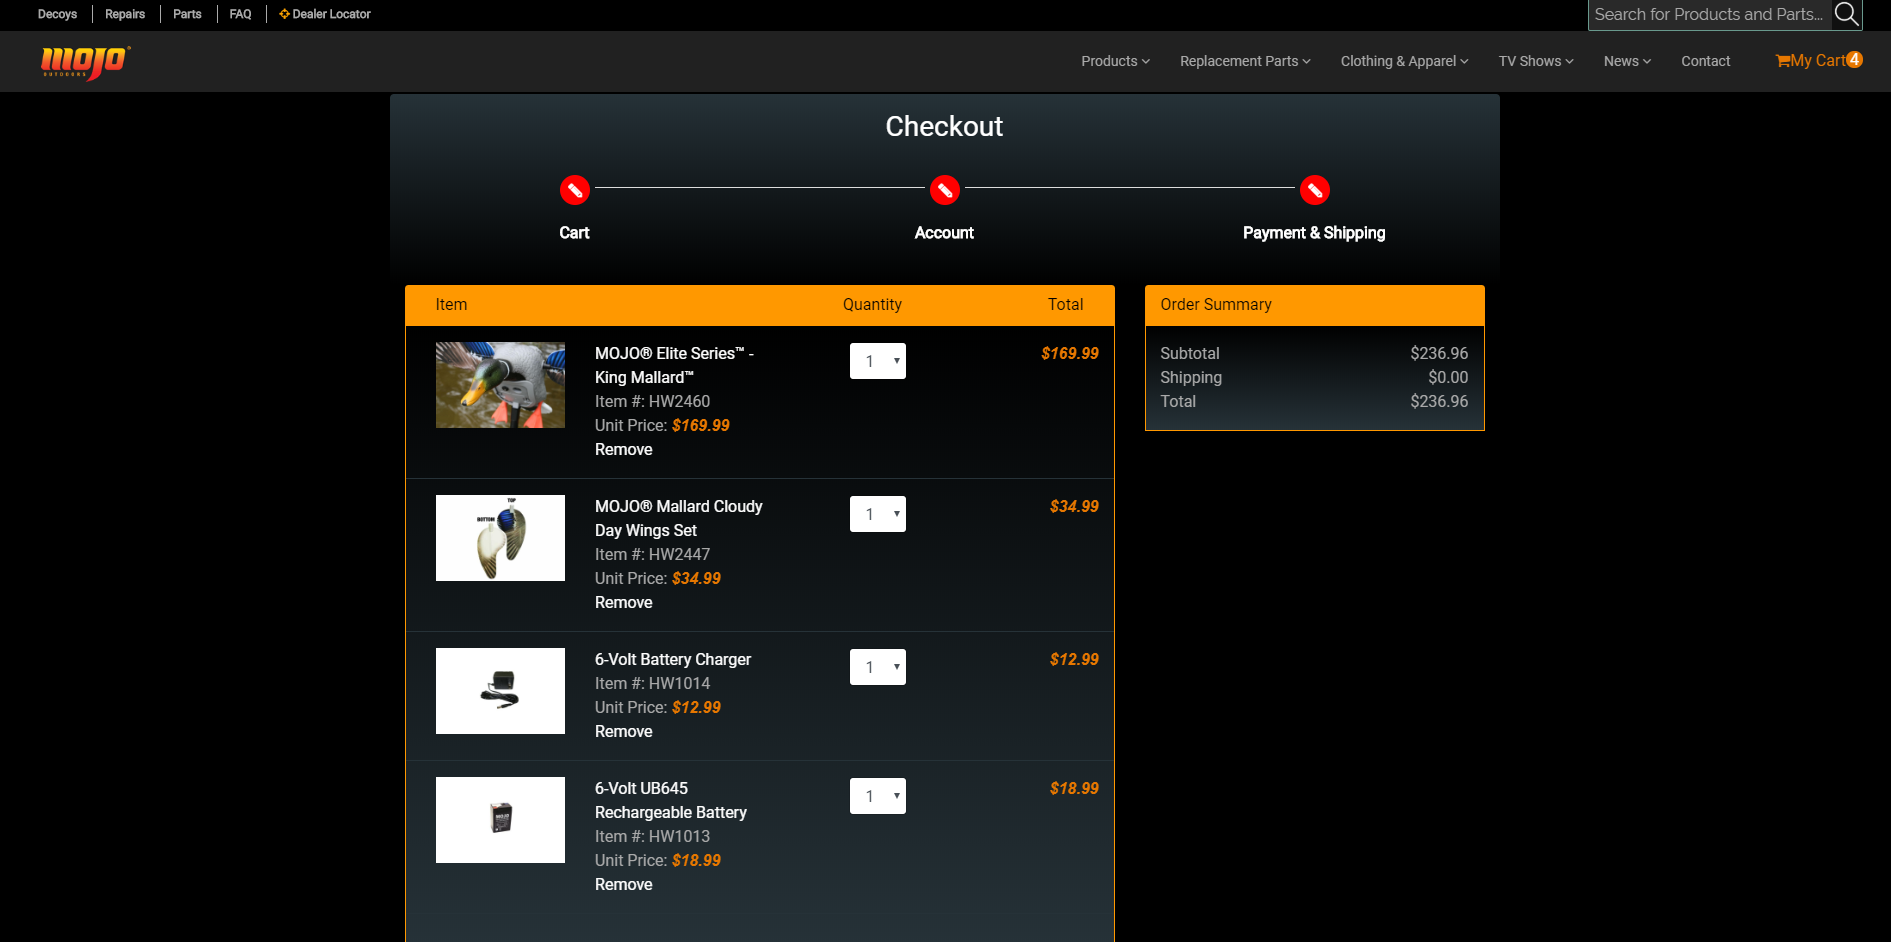Open the MOJO Elite Series King Mallard product
This screenshot has height=942, width=1891.
[675, 365]
